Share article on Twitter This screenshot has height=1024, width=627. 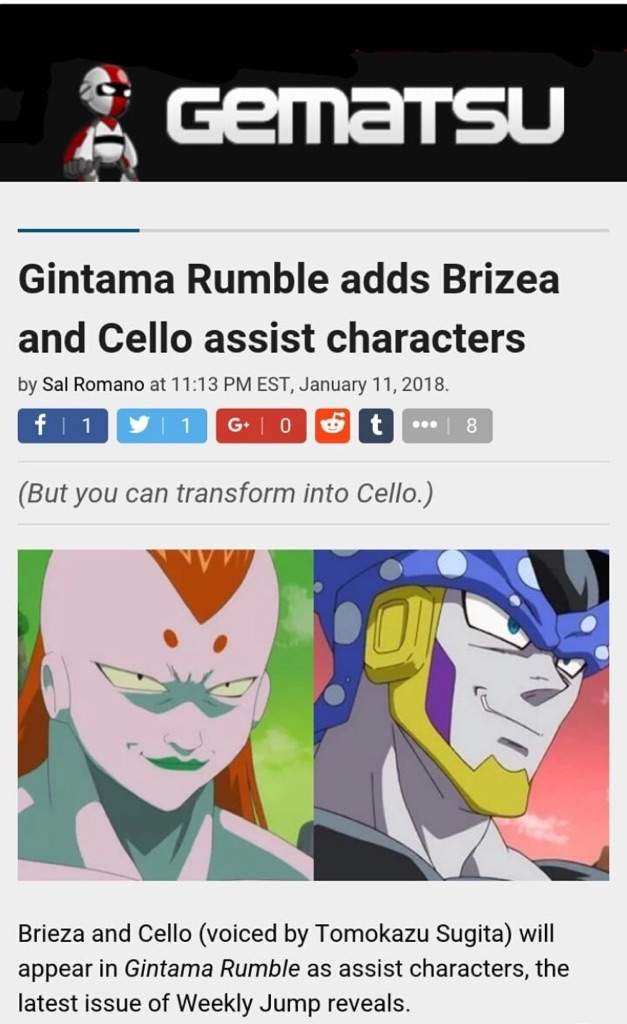pos(161,426)
